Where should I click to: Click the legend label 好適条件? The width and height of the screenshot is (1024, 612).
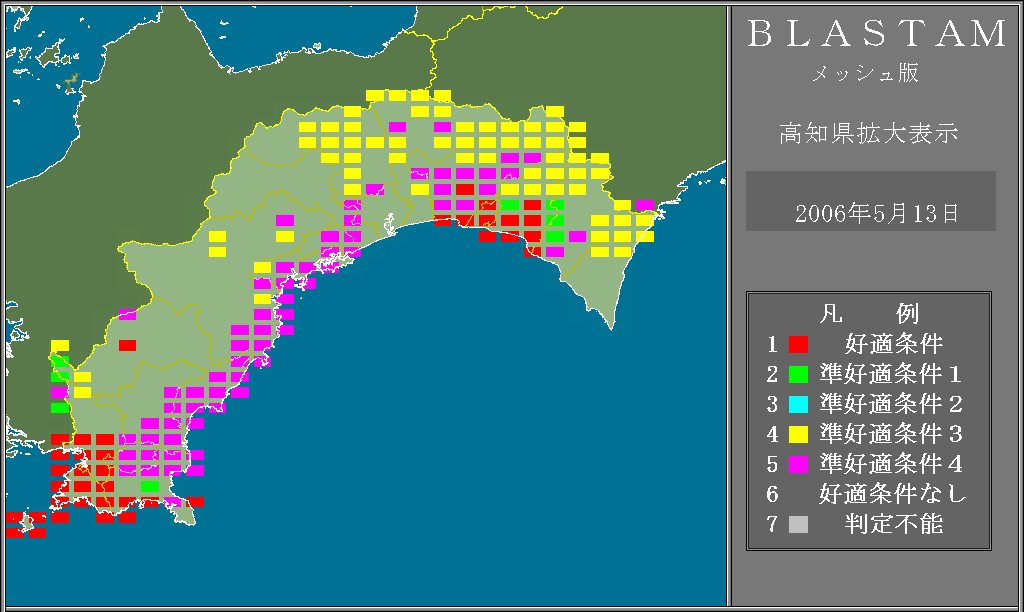pos(893,344)
